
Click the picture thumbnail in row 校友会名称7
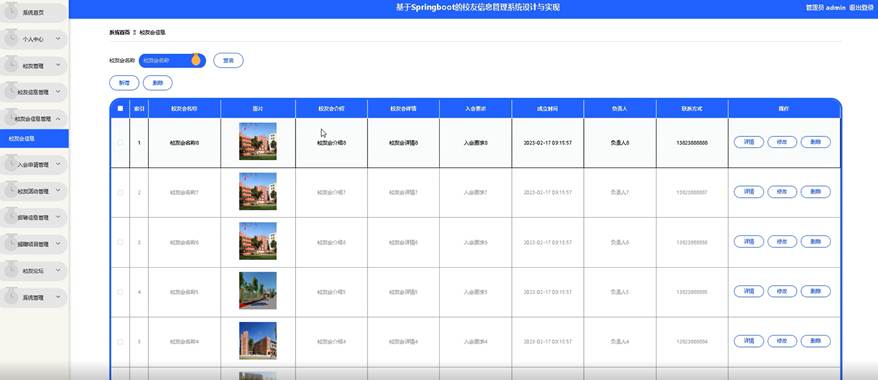pos(258,191)
